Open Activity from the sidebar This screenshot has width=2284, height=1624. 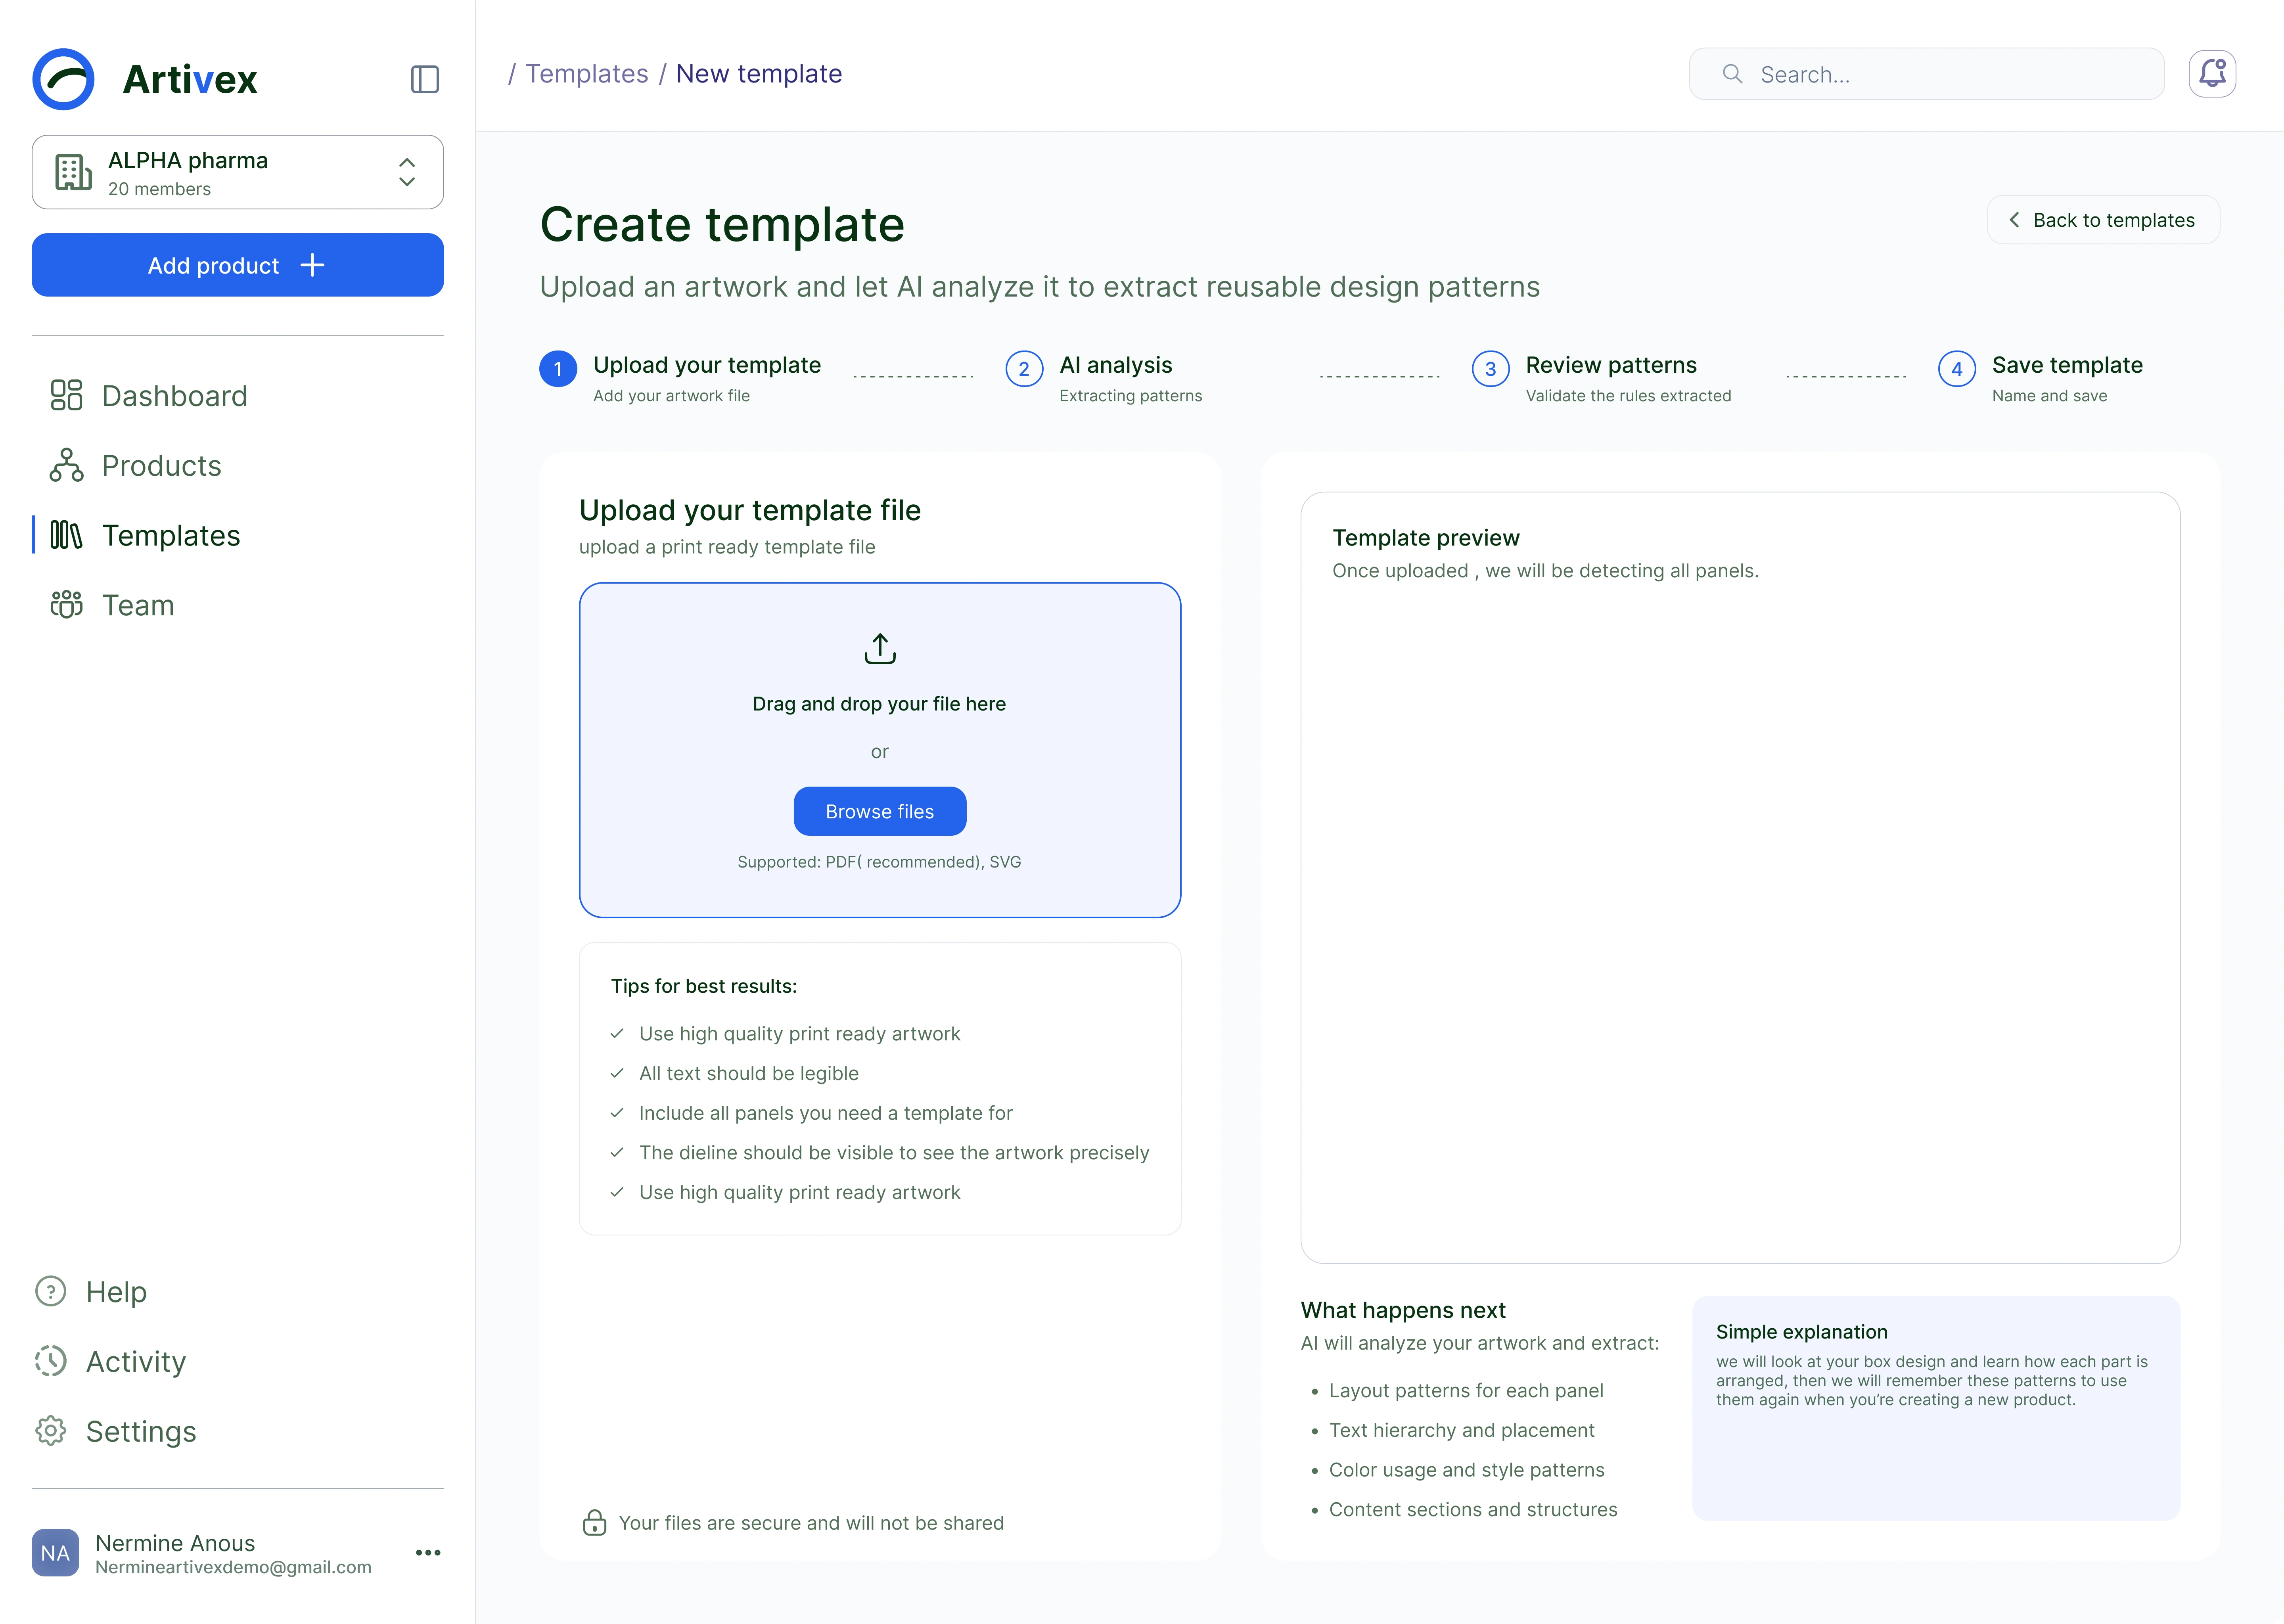(111, 1362)
